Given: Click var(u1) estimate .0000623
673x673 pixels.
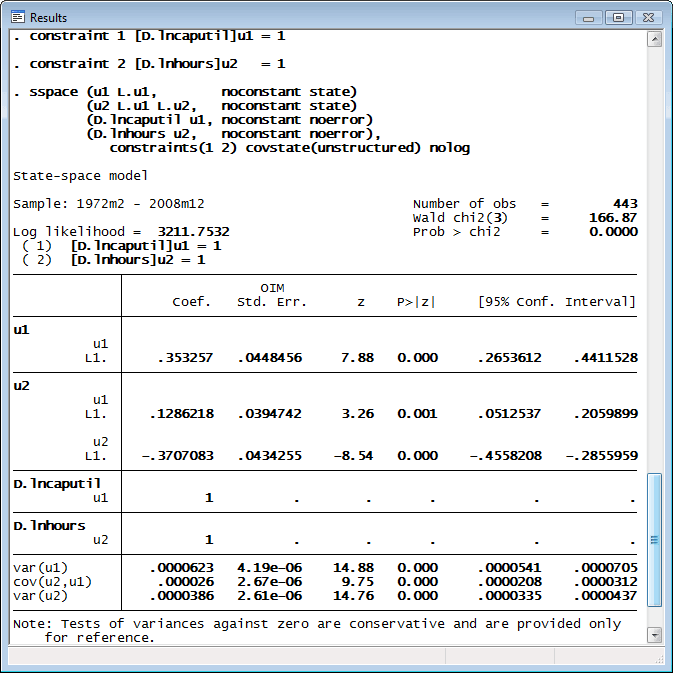Looking at the screenshot, I should (x=182, y=568).
